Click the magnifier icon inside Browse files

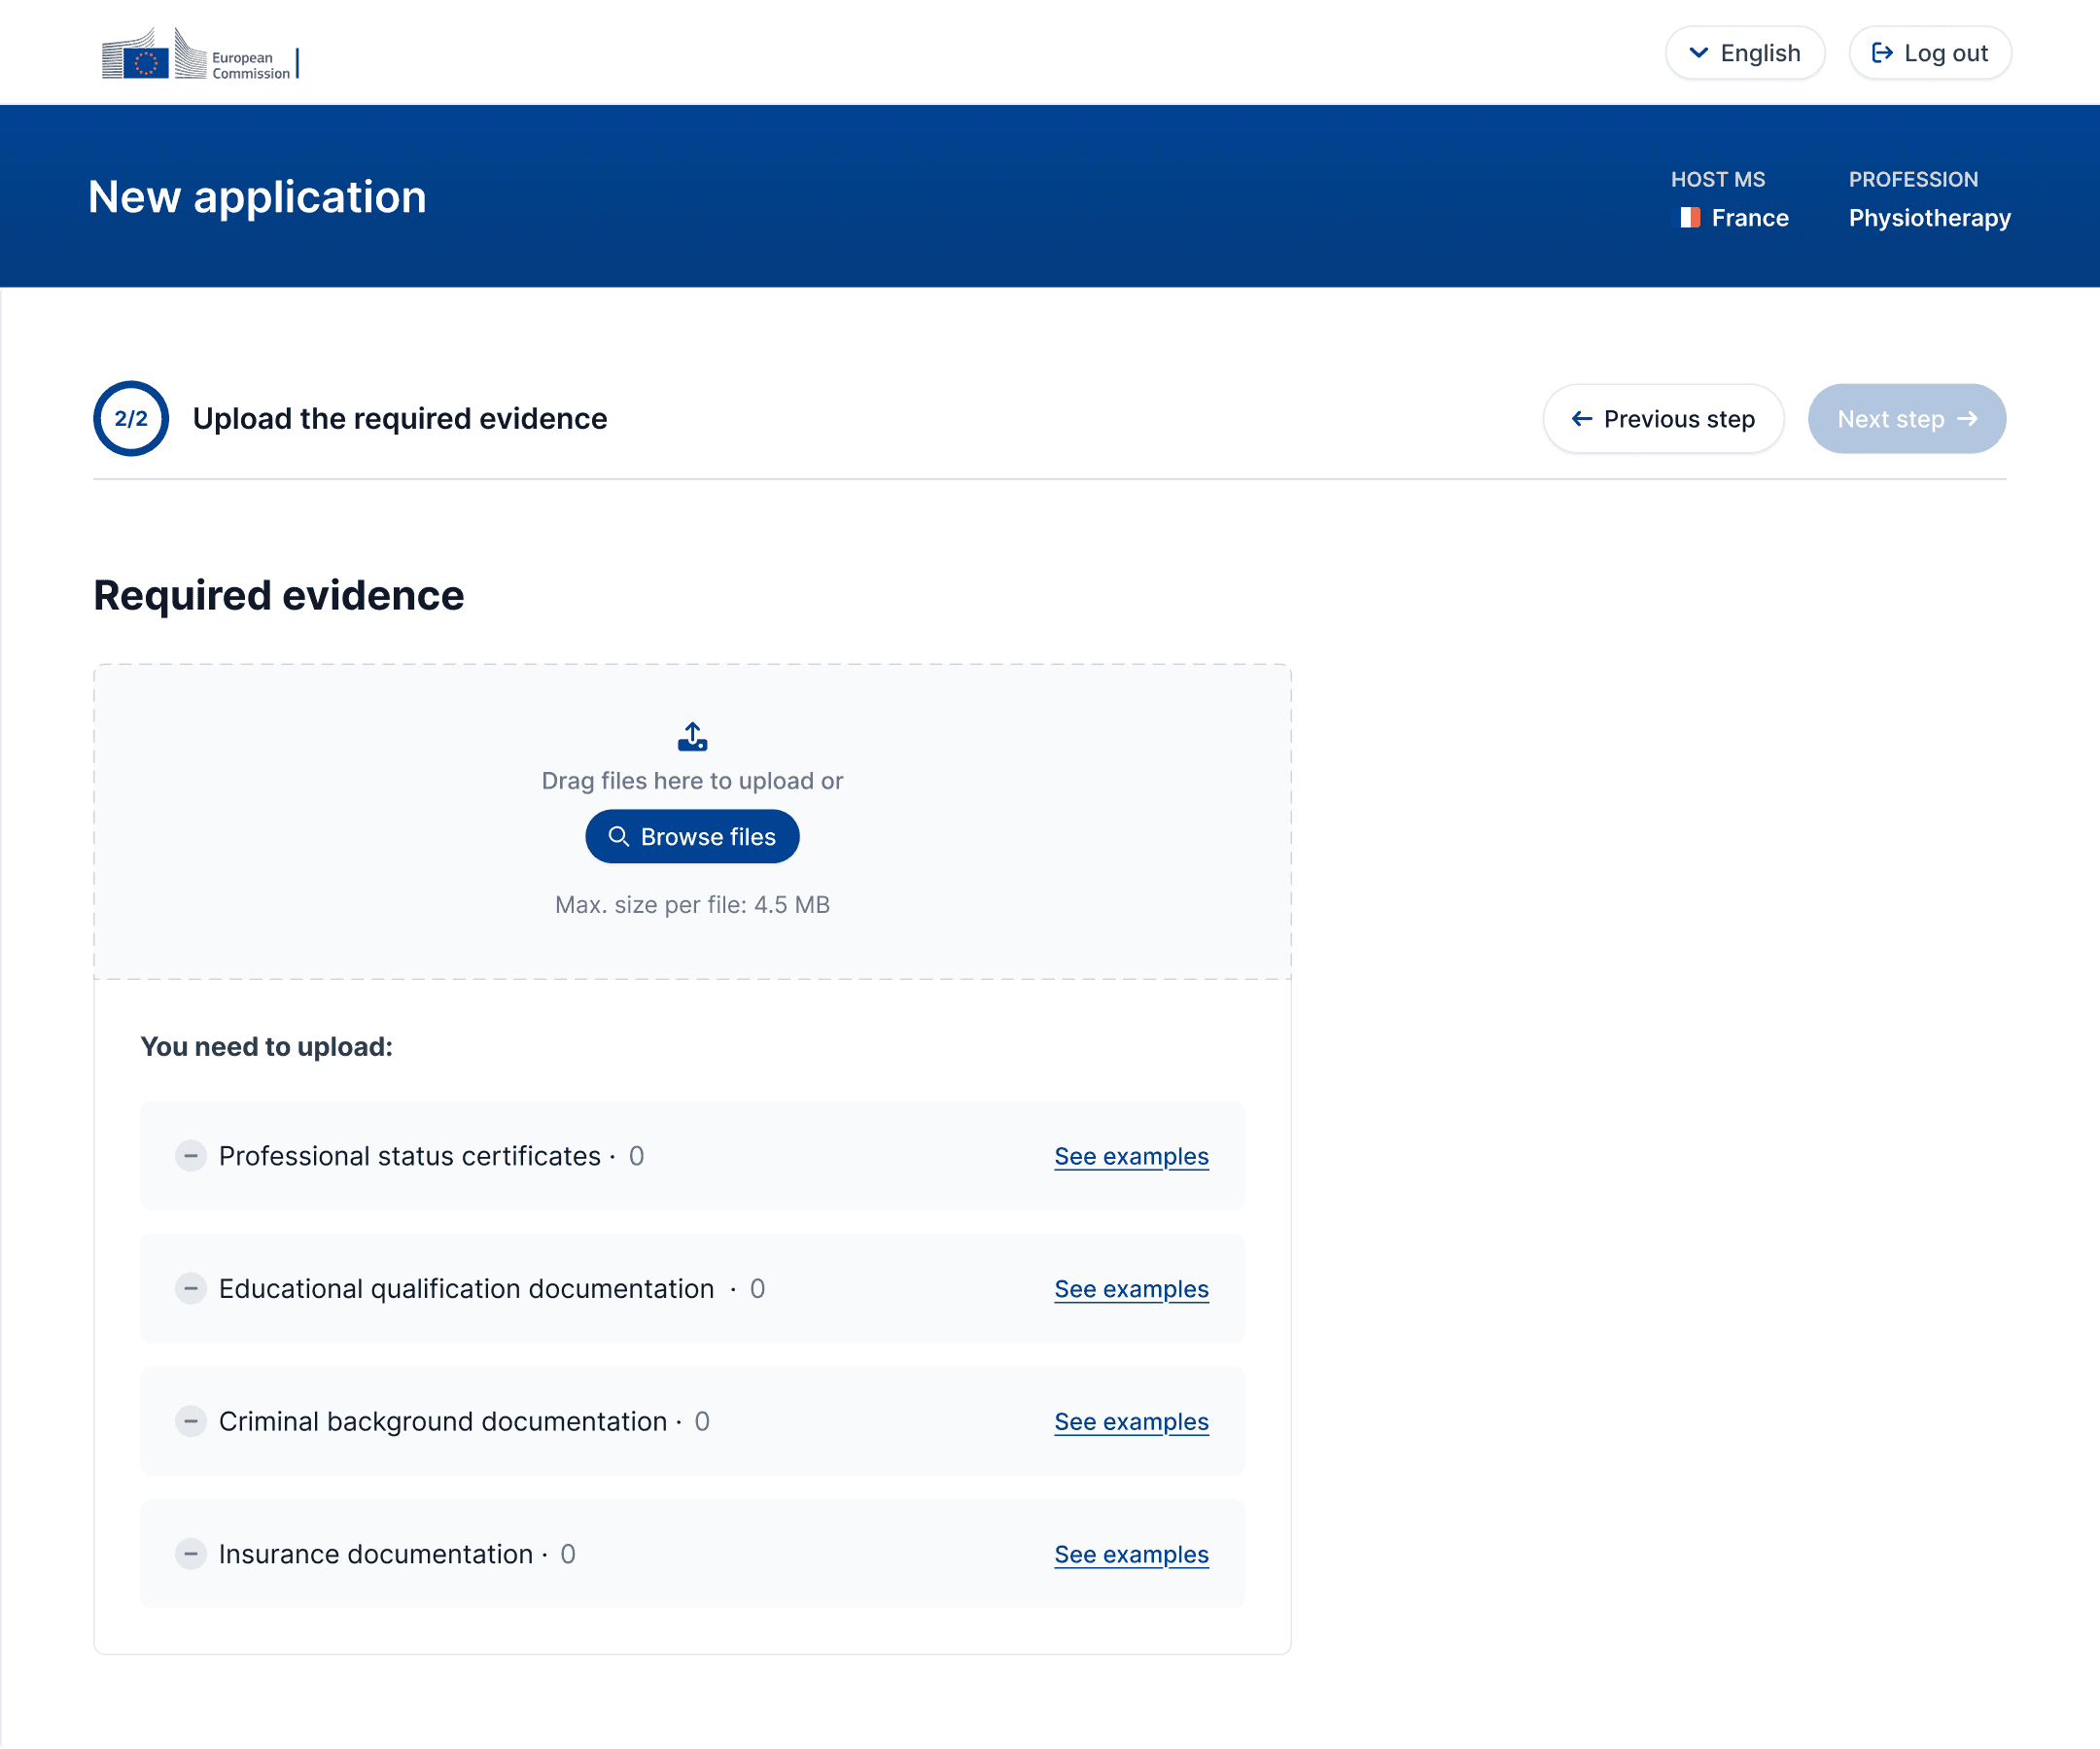(x=619, y=836)
